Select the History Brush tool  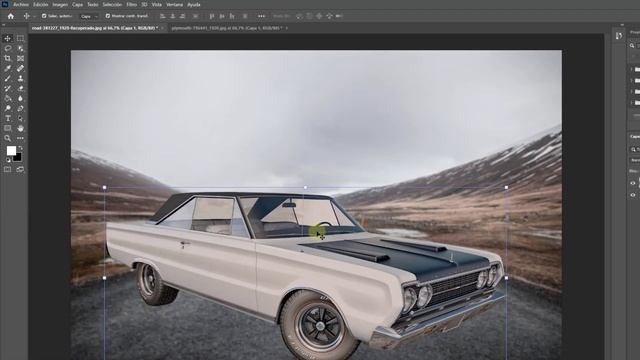[7, 88]
